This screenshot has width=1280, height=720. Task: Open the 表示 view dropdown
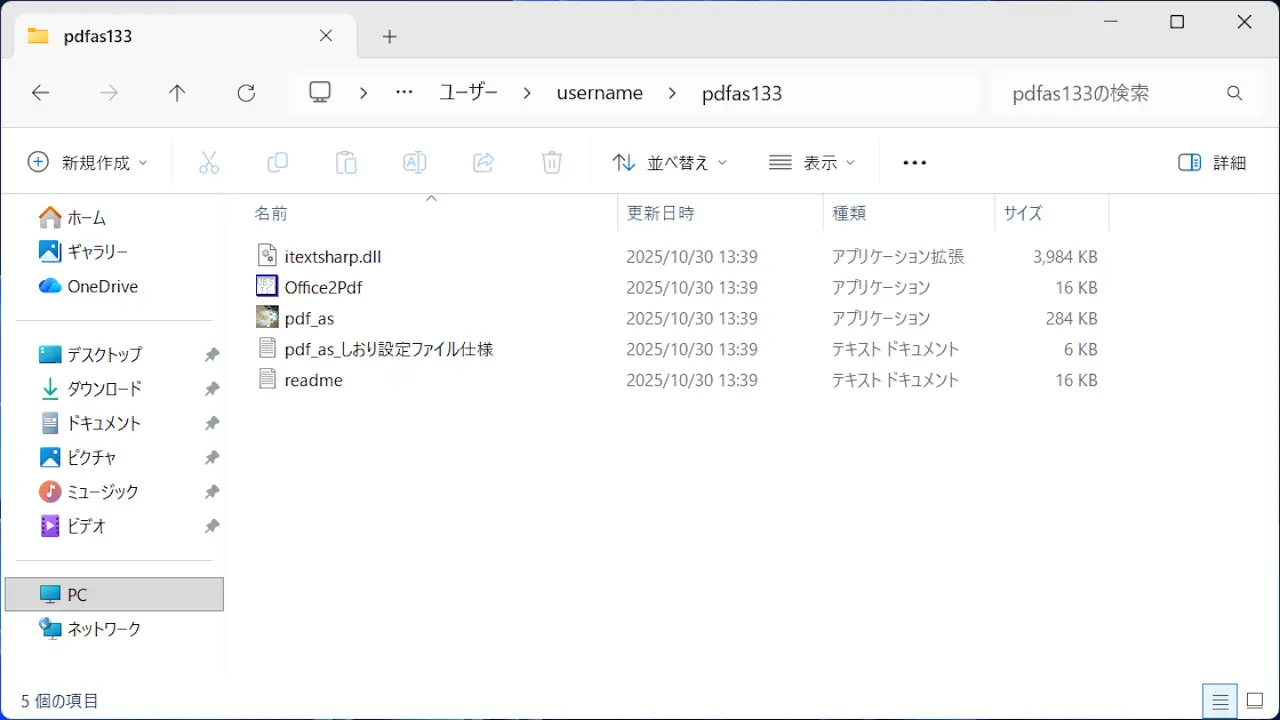pos(812,163)
